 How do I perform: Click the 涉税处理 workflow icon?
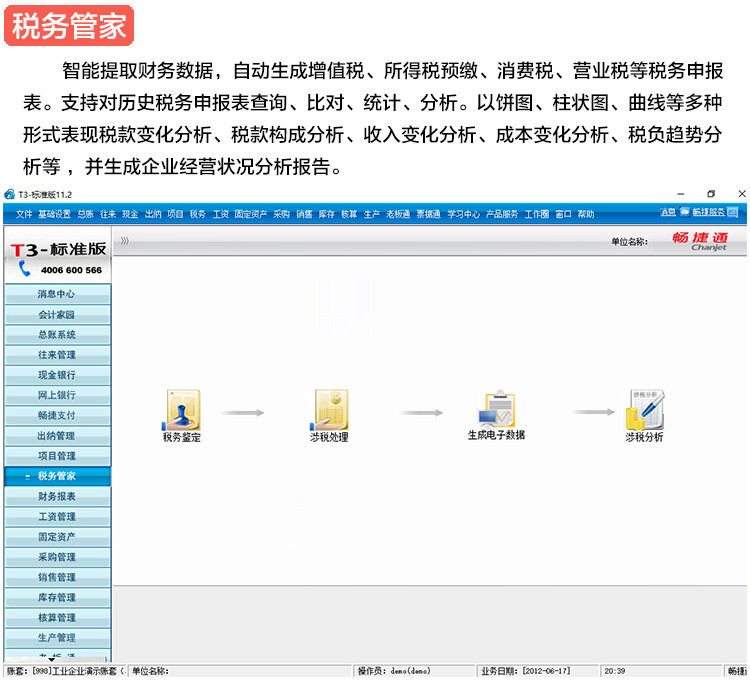point(330,409)
